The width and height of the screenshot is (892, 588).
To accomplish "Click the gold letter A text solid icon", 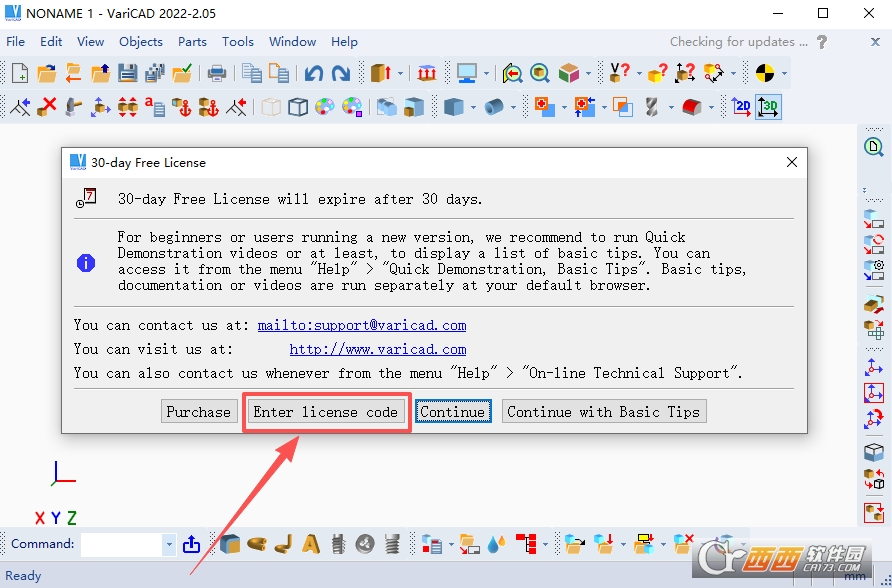I will click(311, 544).
